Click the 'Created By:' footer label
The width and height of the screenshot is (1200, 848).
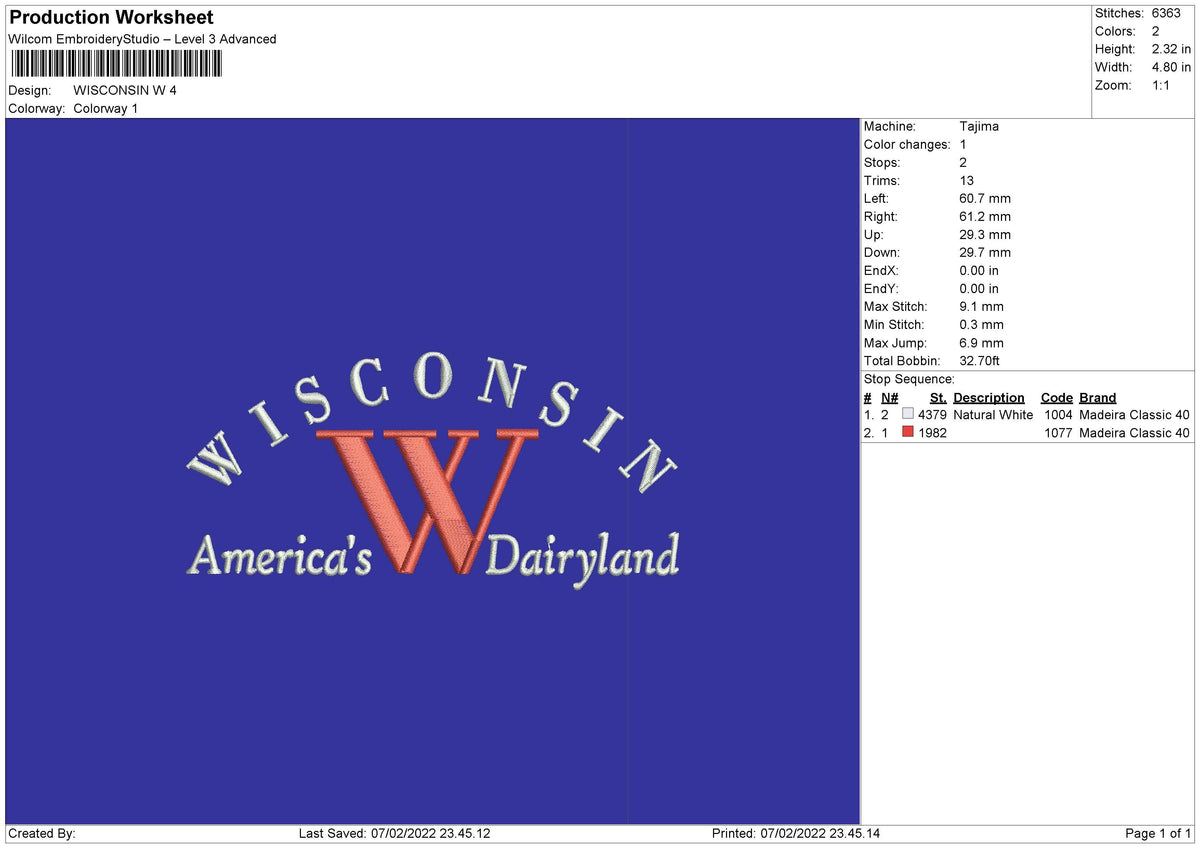[42, 833]
